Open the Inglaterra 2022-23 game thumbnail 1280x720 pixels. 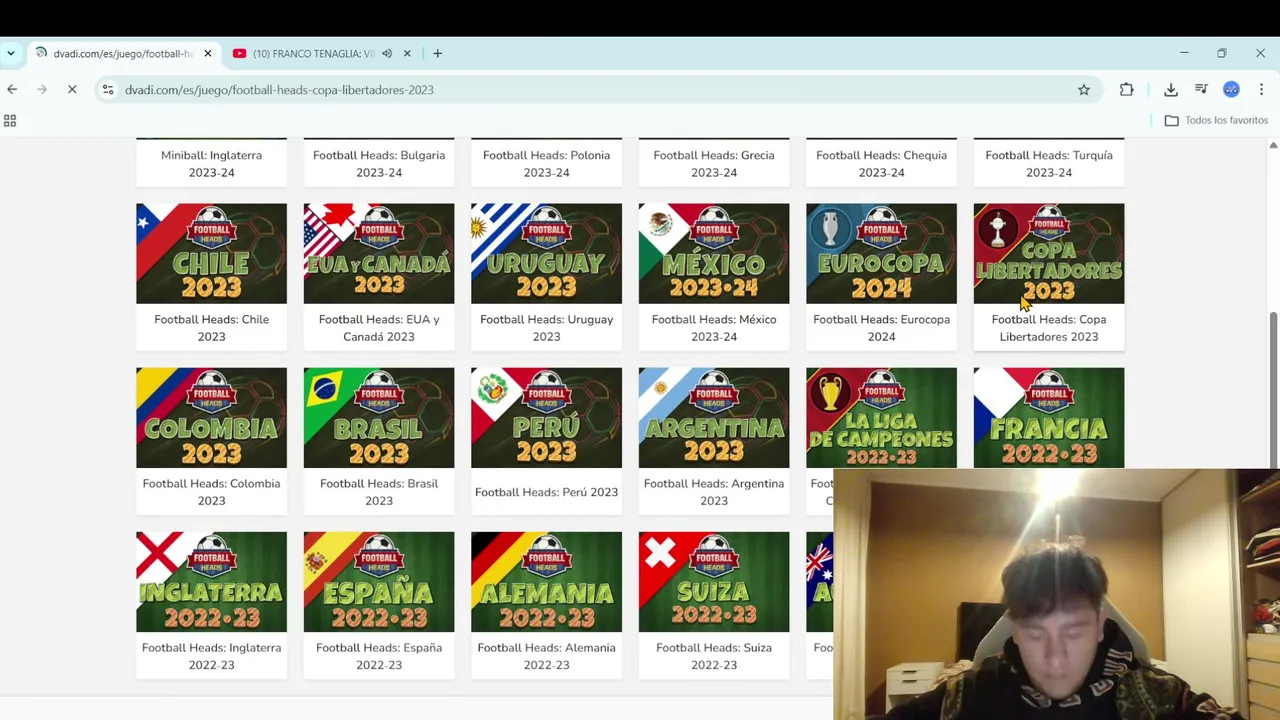click(211, 582)
